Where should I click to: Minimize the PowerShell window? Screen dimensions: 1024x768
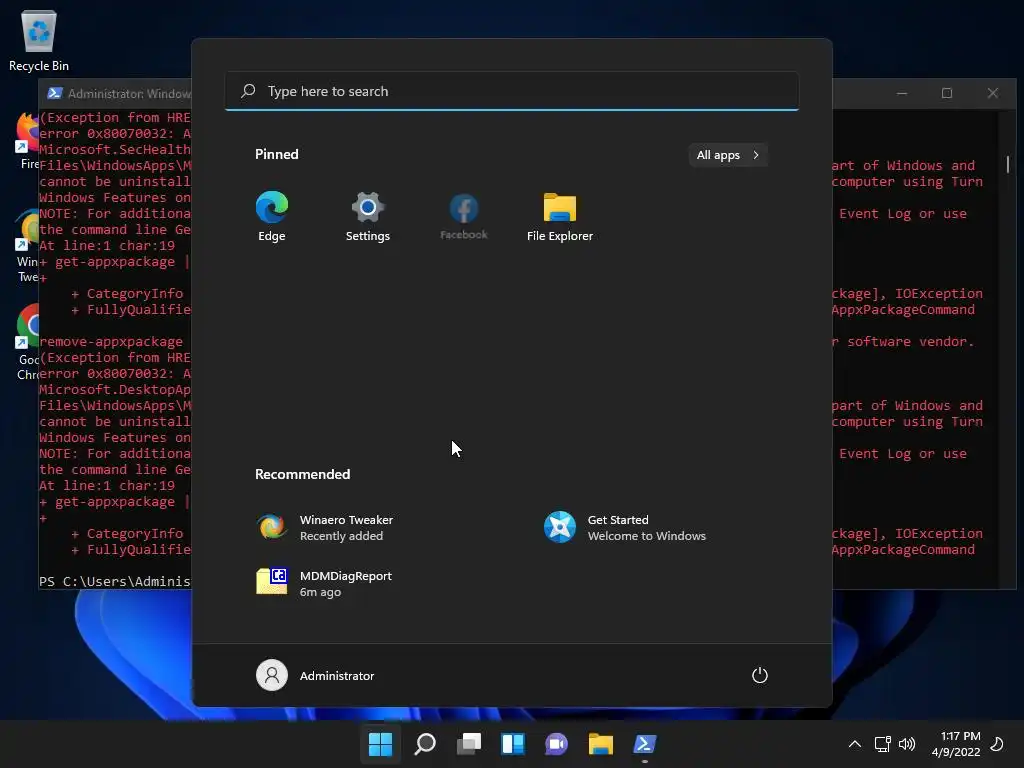pos(902,93)
